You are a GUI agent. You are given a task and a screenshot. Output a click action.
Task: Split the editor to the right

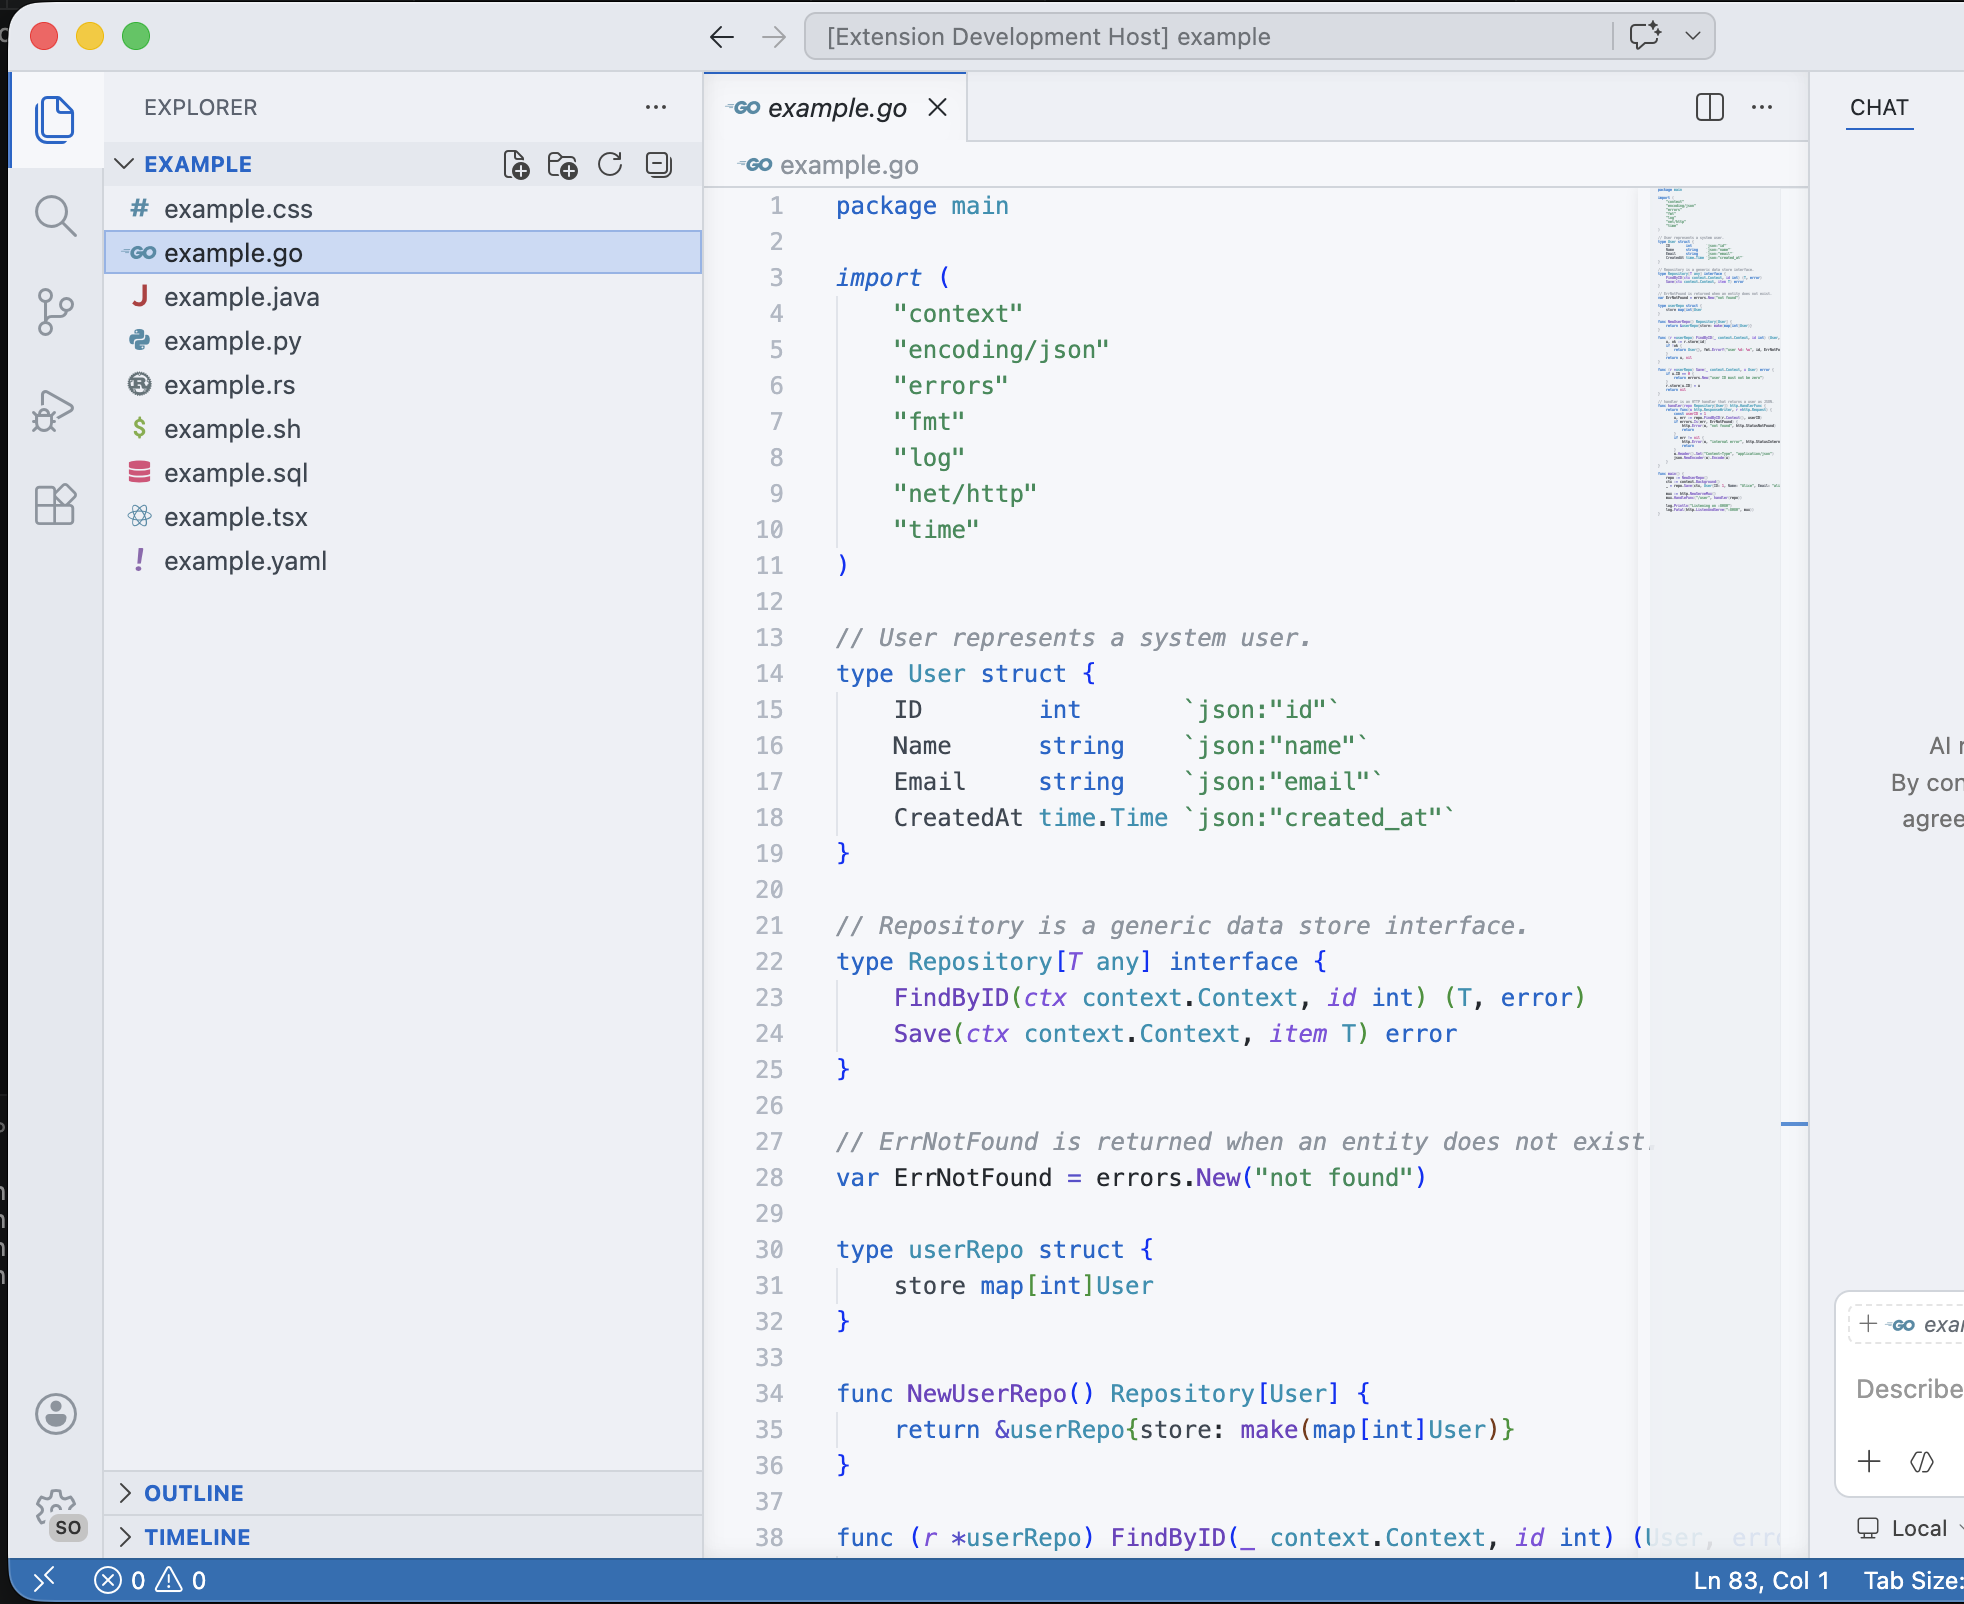[1710, 107]
